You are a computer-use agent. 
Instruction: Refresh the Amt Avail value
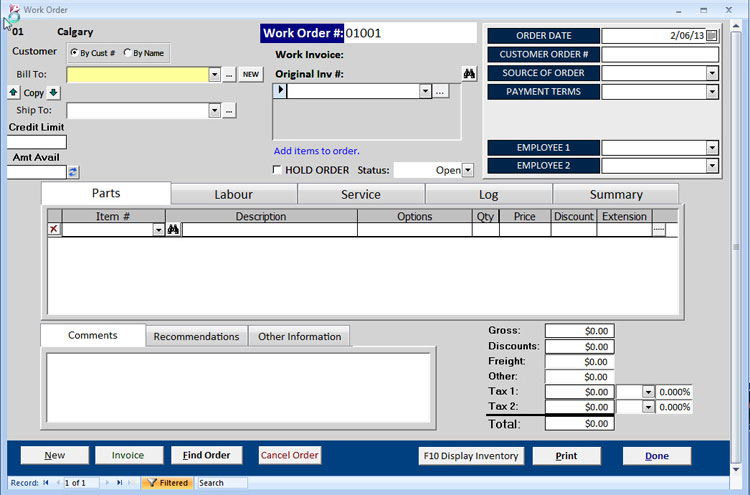pyautogui.click(x=73, y=172)
